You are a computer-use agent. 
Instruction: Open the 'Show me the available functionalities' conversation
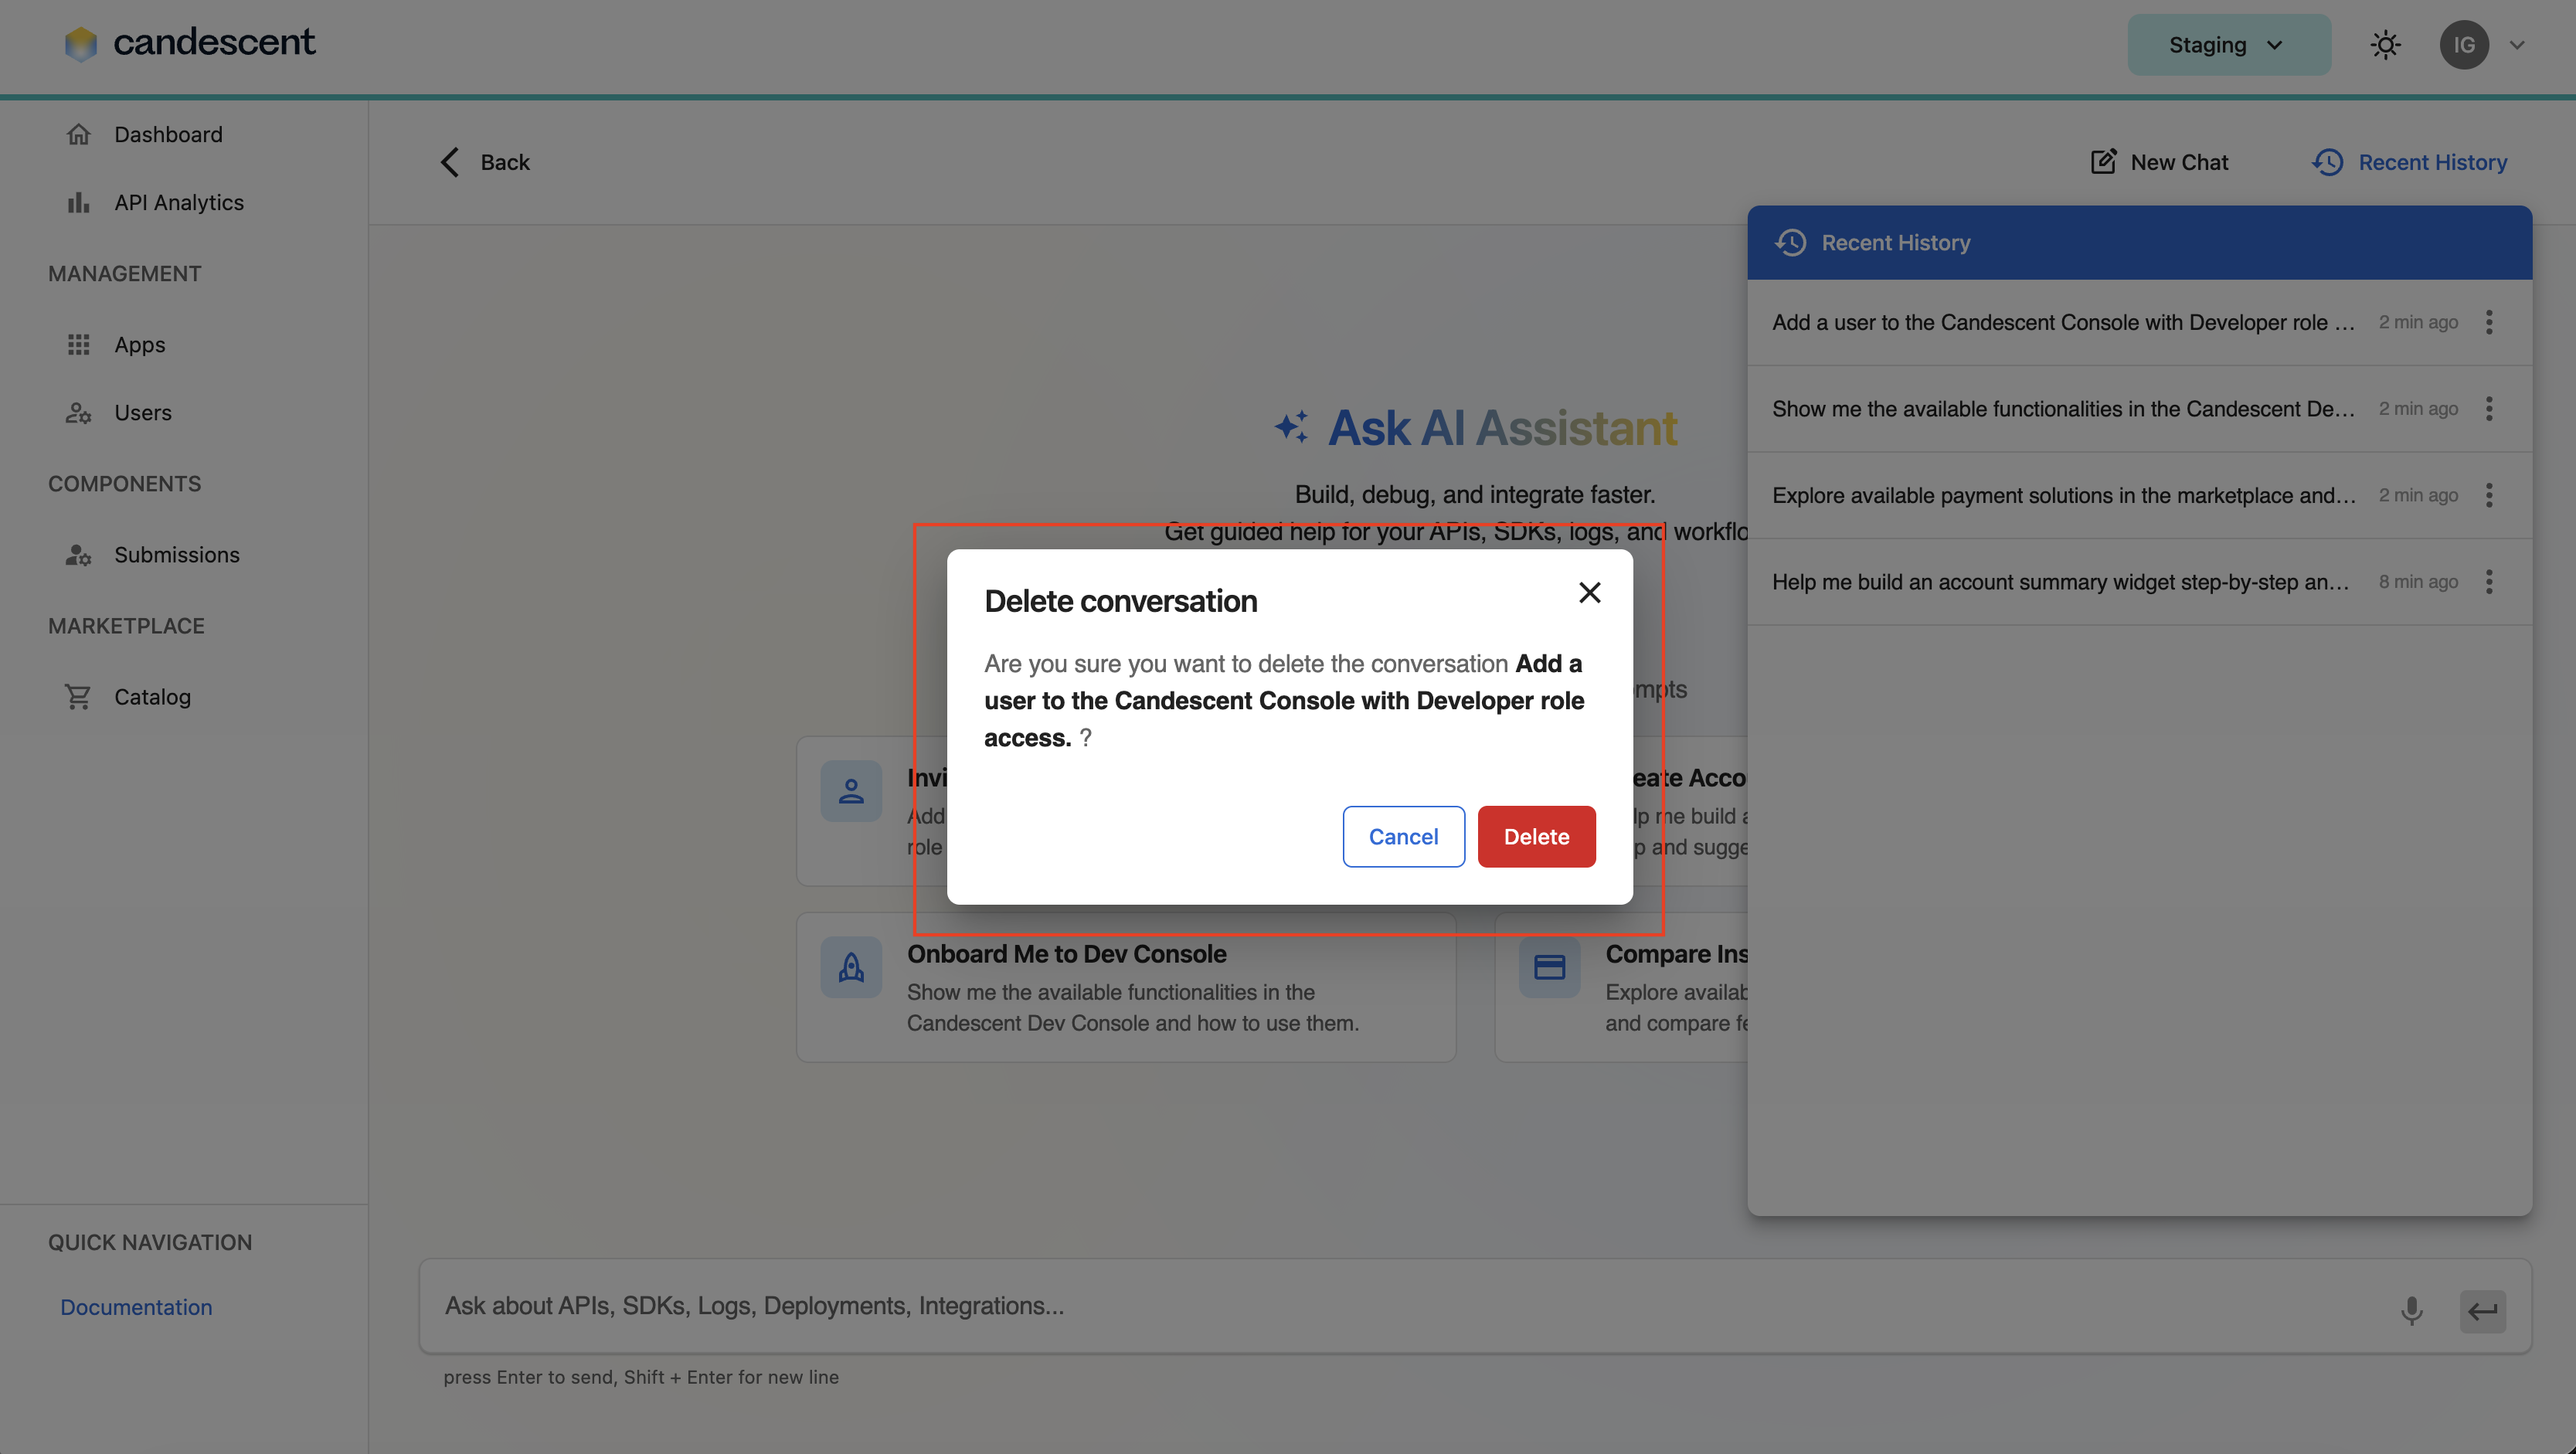[2063, 409]
